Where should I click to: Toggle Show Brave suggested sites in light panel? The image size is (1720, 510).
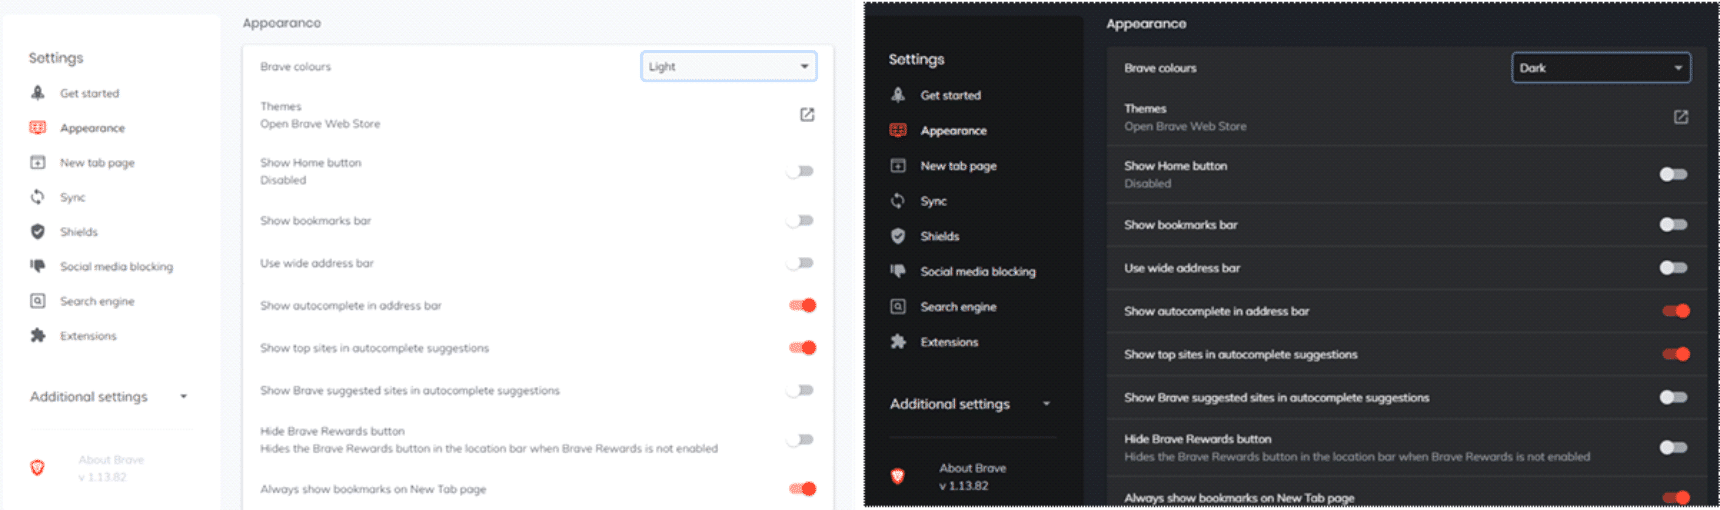(800, 390)
